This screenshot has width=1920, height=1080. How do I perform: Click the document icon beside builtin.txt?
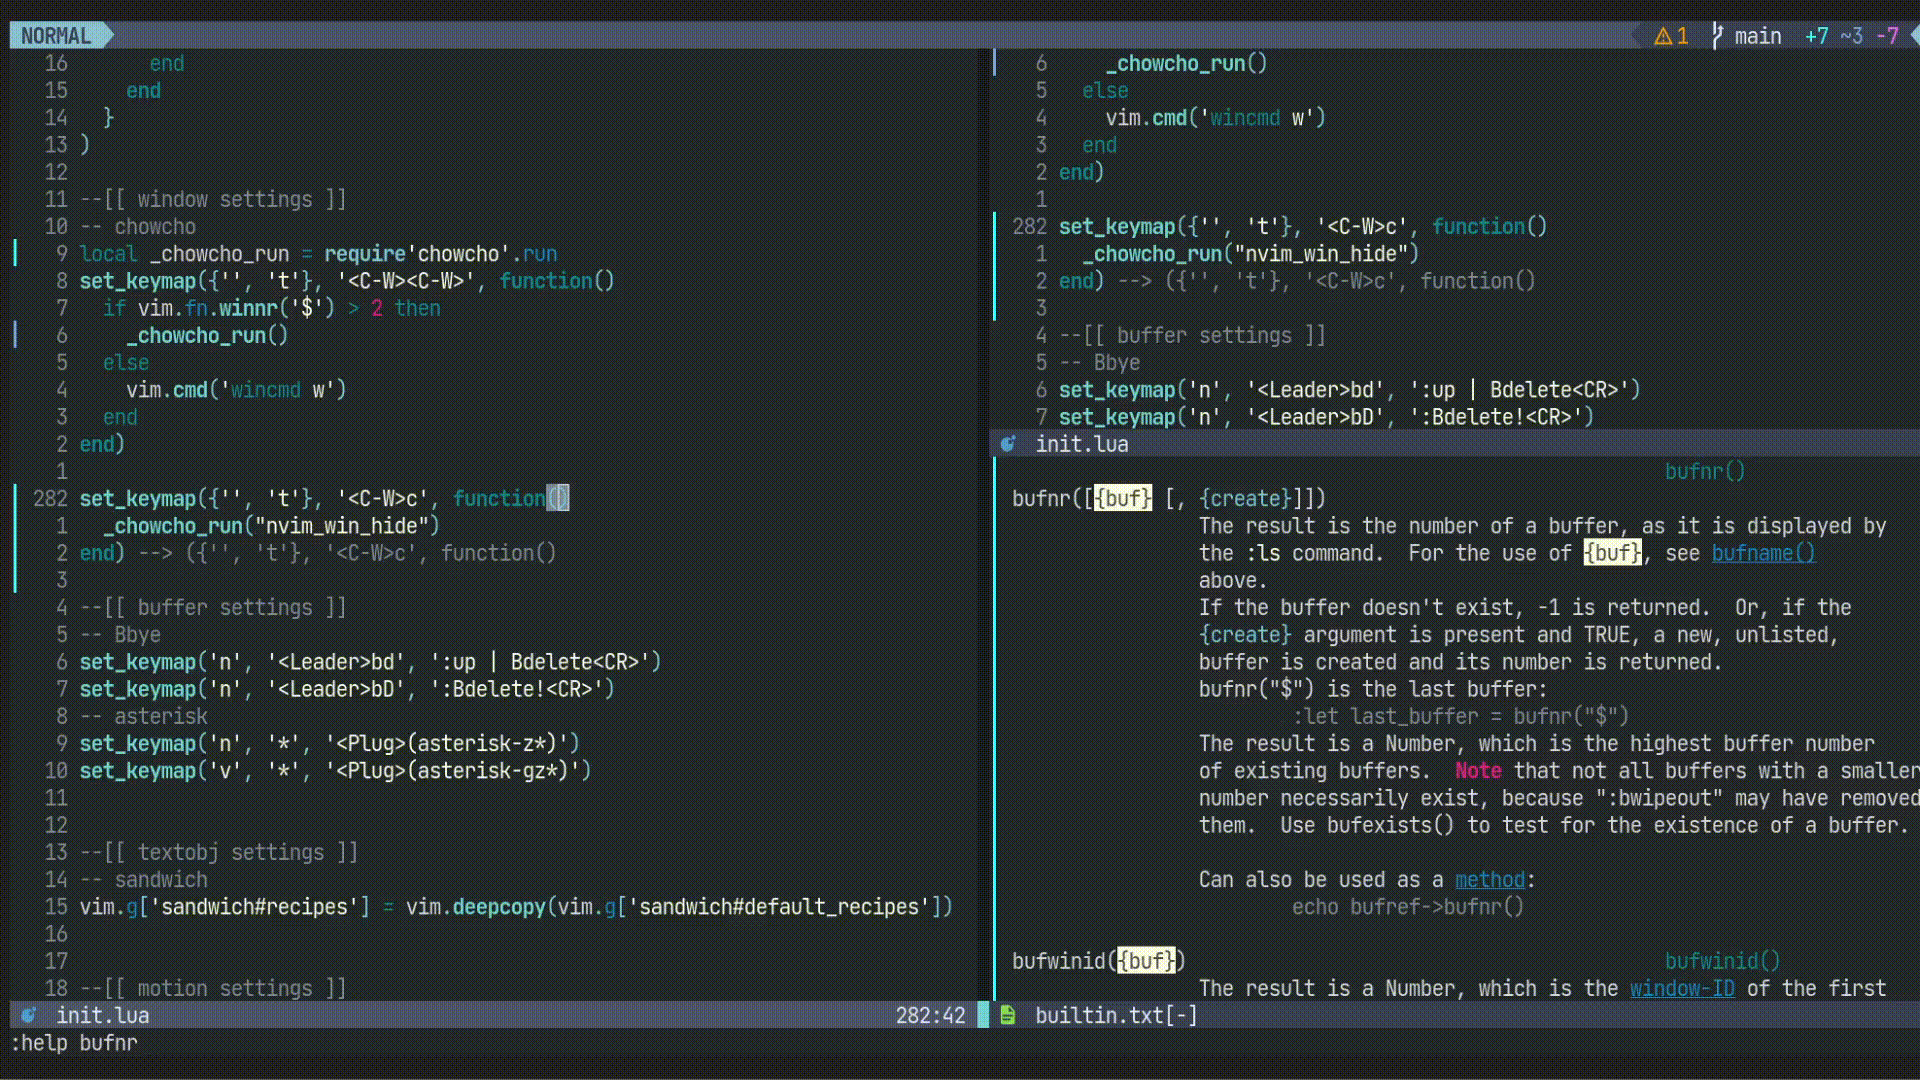tap(1008, 1015)
